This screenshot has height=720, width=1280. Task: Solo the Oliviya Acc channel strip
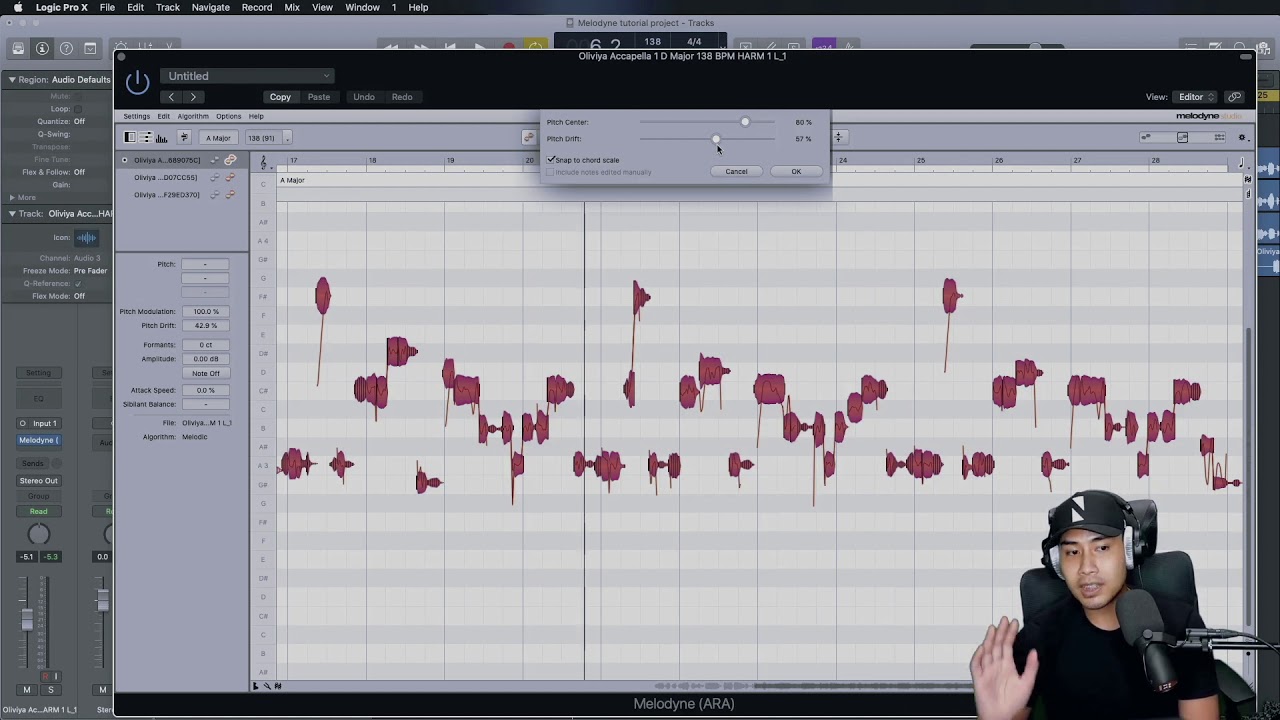51,690
